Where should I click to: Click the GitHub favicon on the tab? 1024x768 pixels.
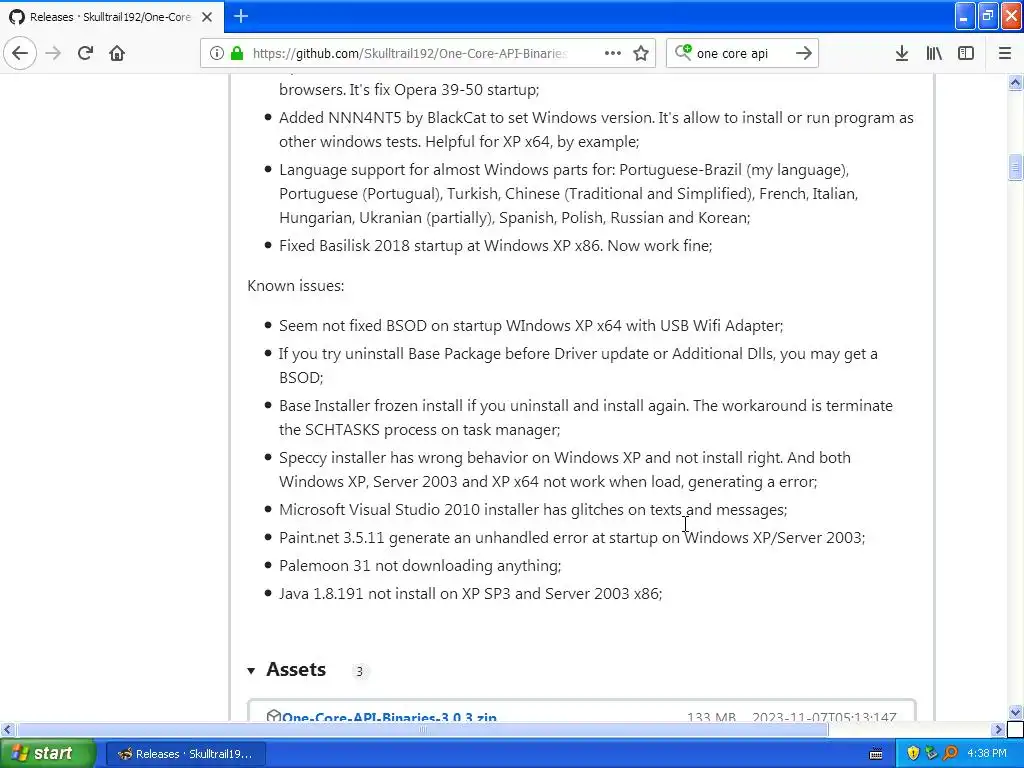coord(17,17)
